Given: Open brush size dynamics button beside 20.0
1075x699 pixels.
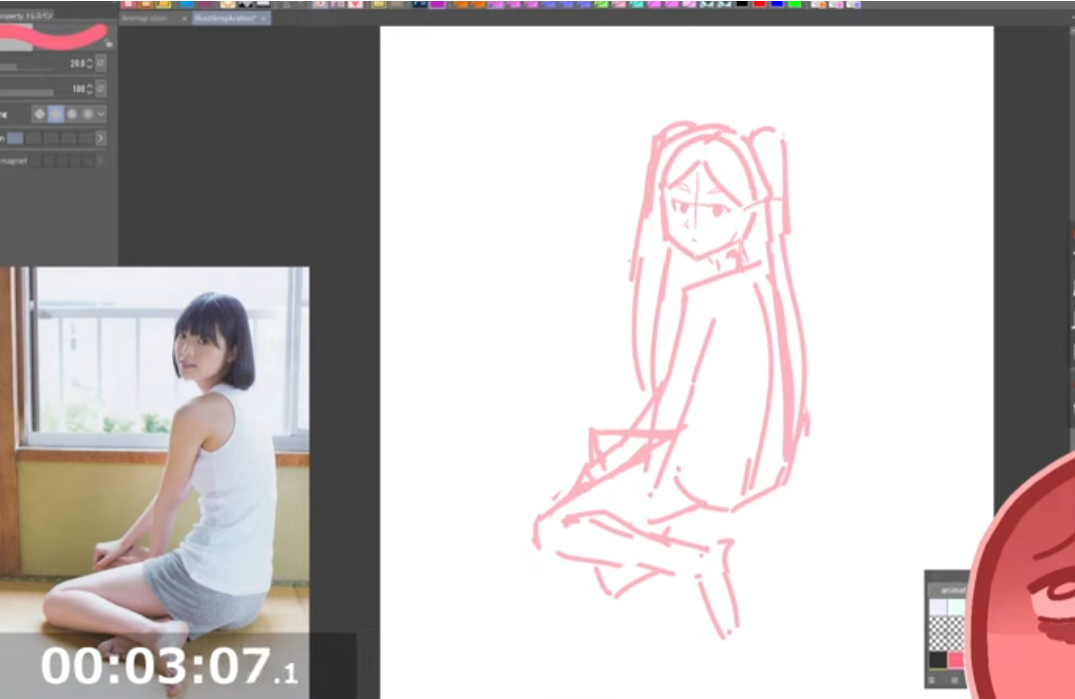Looking at the screenshot, I should [101, 63].
